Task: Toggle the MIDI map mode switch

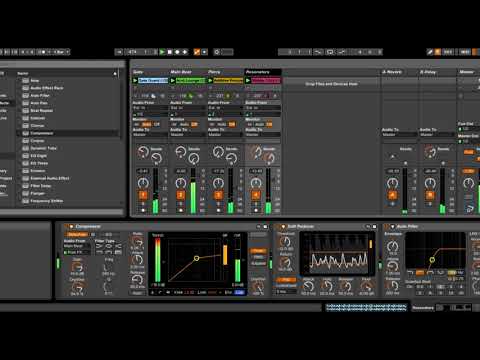Action: (x=465, y=52)
